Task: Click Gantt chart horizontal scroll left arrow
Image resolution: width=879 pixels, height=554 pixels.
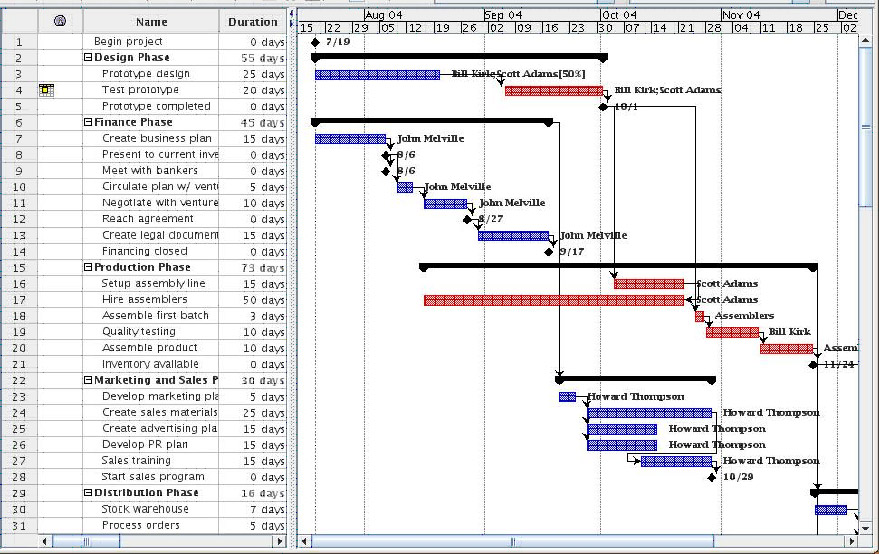Action: (x=304, y=541)
